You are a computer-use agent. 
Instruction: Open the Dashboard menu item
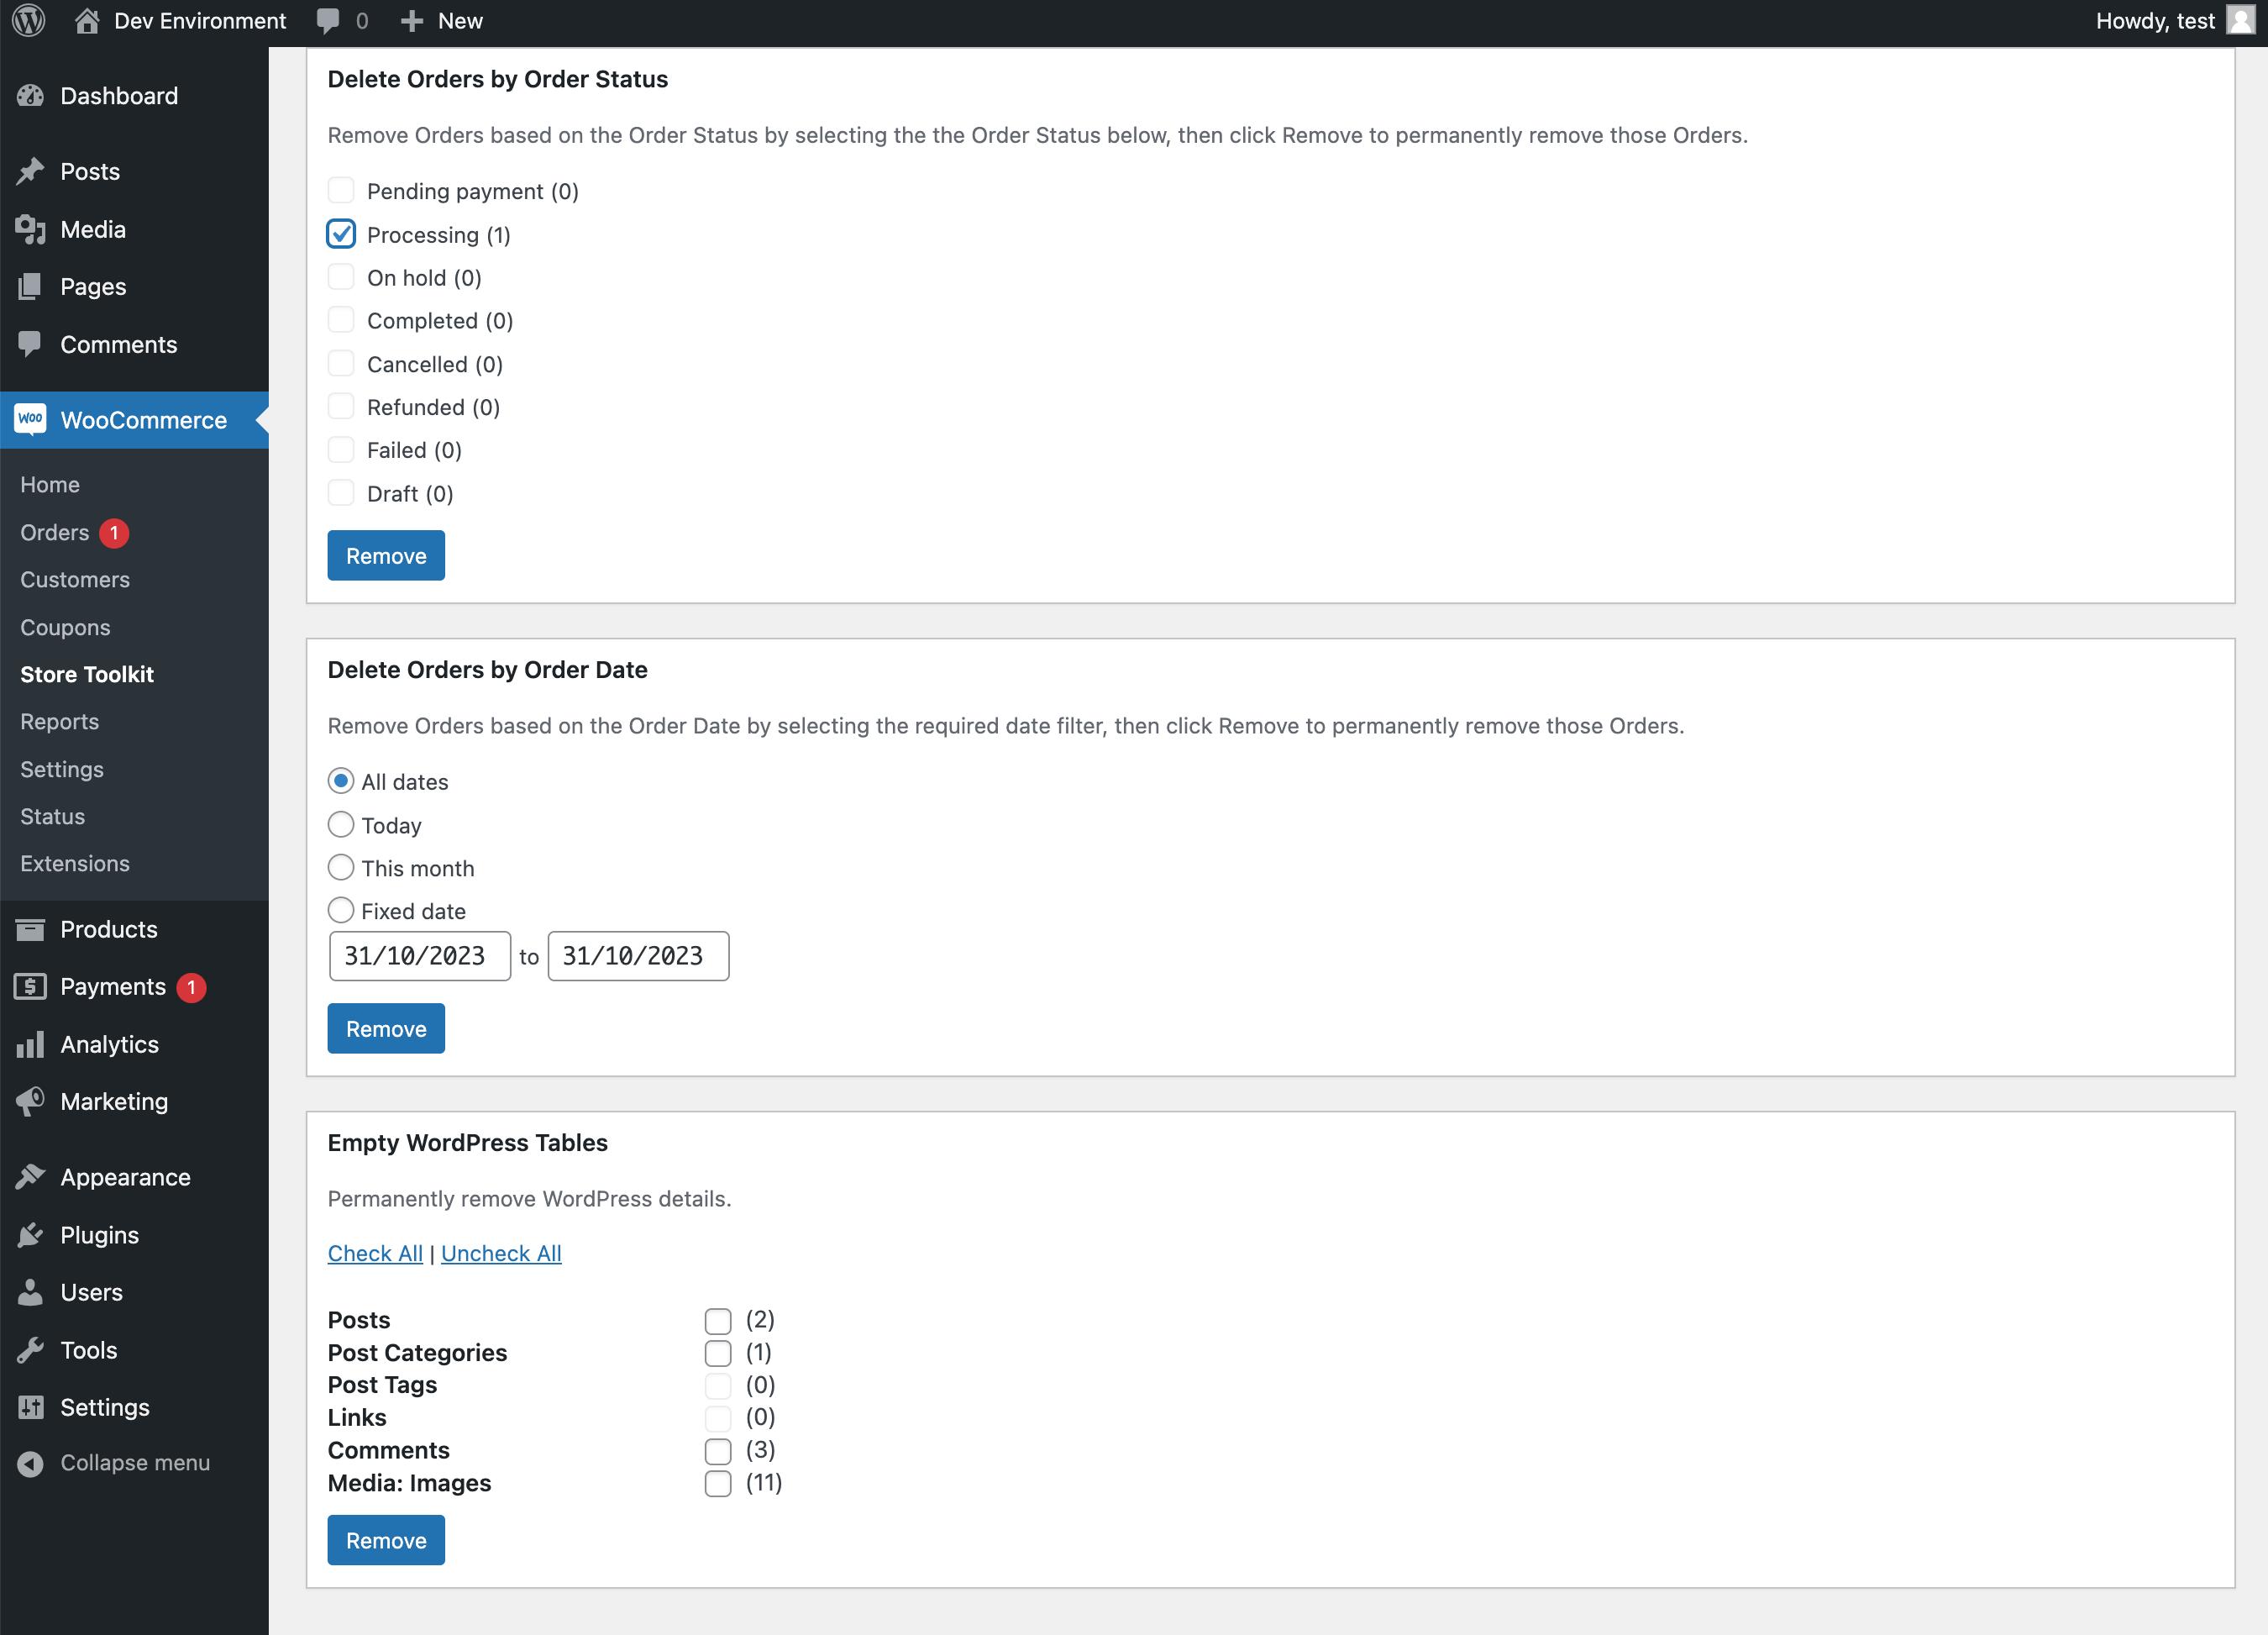pos(116,95)
